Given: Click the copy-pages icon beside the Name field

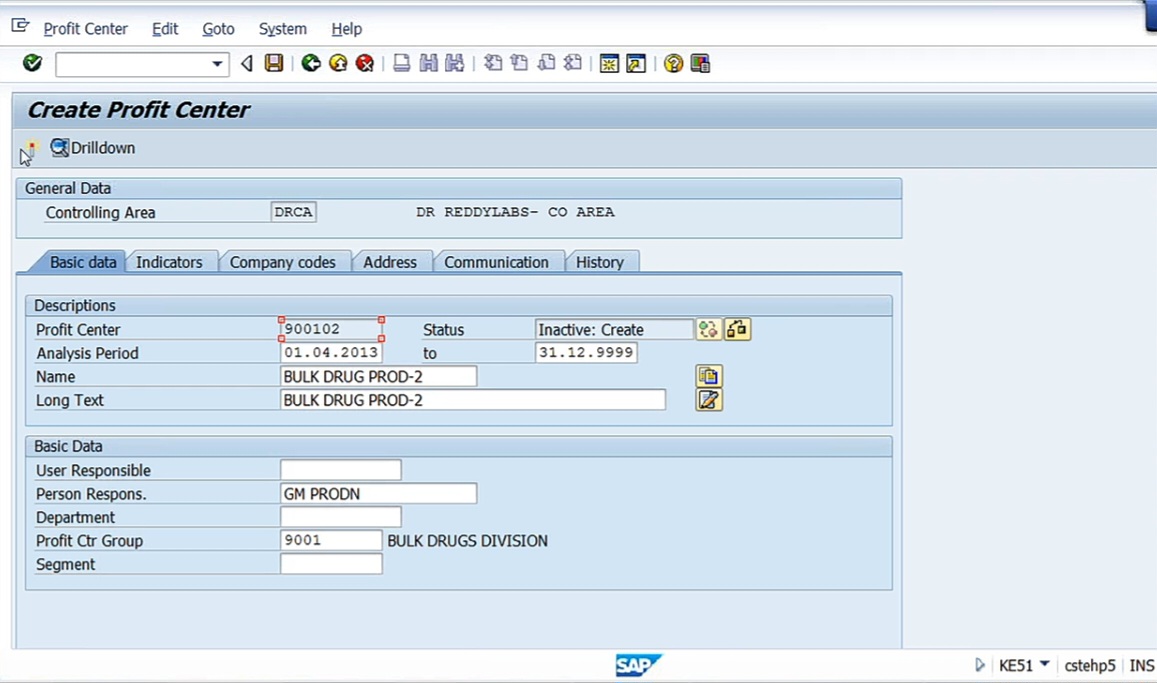Looking at the screenshot, I should (709, 376).
